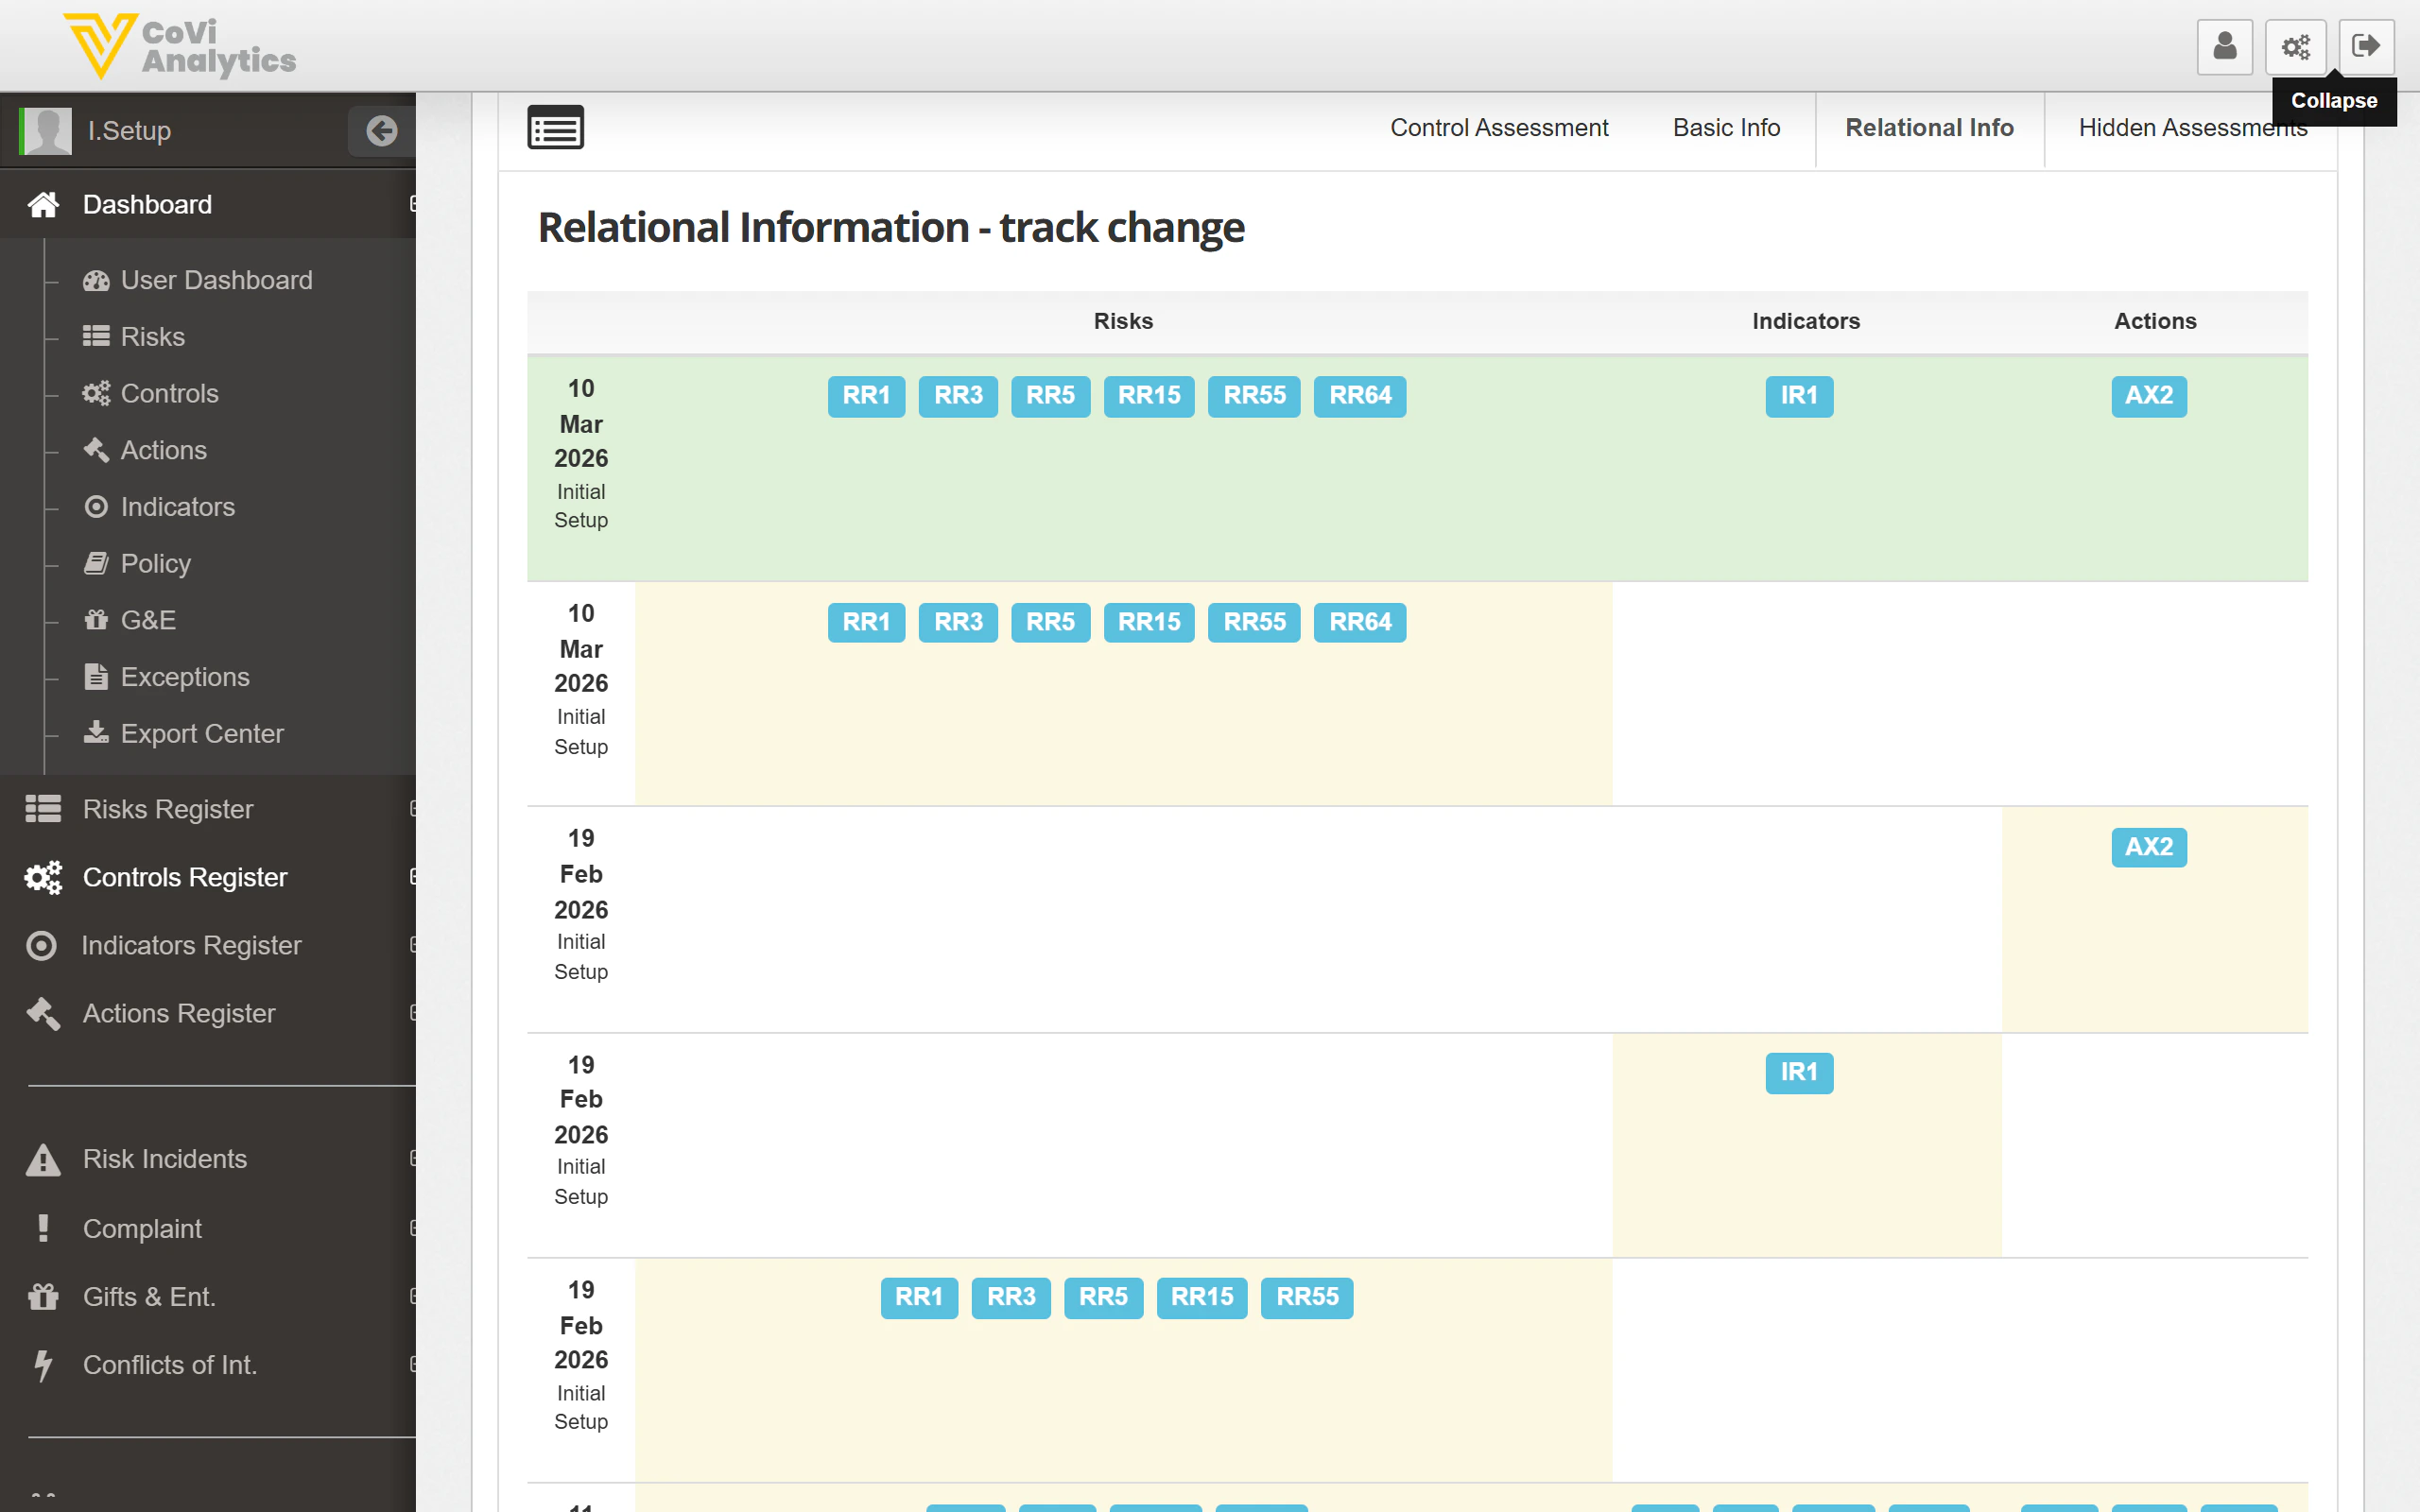This screenshot has height=1512, width=2420.
Task: Open the AX2 action tag in the green row
Action: tap(2149, 396)
